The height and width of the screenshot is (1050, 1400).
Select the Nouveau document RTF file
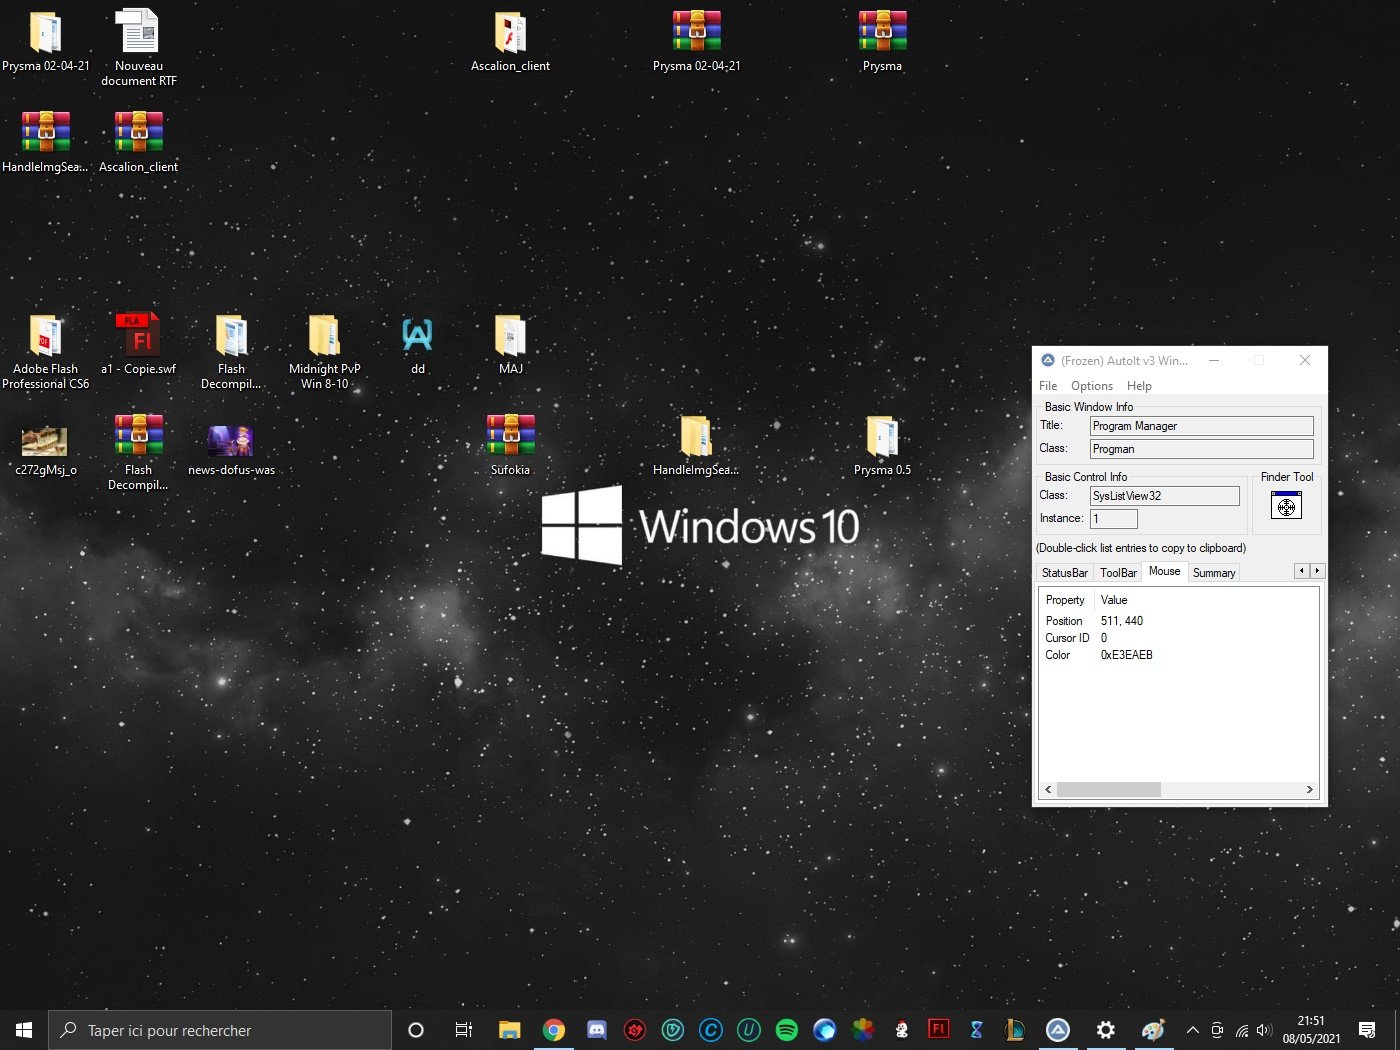pos(138,32)
